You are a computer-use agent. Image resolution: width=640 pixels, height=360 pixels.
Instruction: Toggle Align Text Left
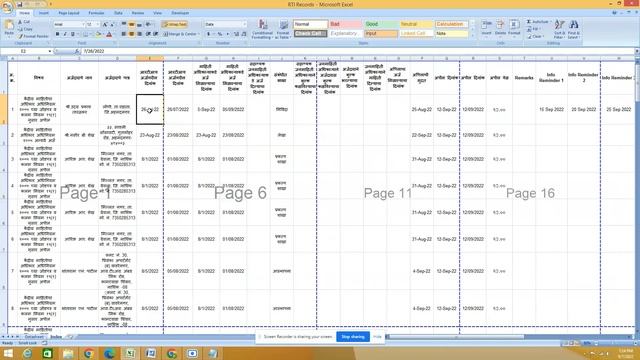pyautogui.click(x=124, y=34)
